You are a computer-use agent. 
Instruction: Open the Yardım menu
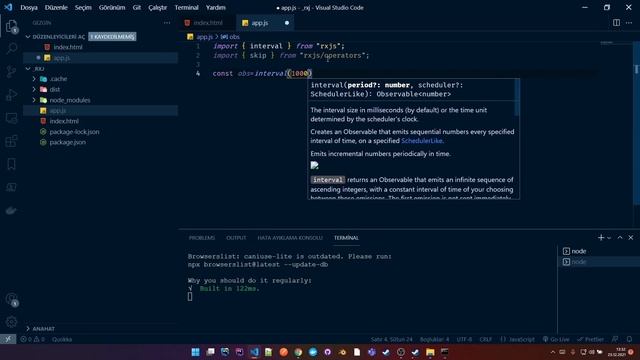[216, 7]
